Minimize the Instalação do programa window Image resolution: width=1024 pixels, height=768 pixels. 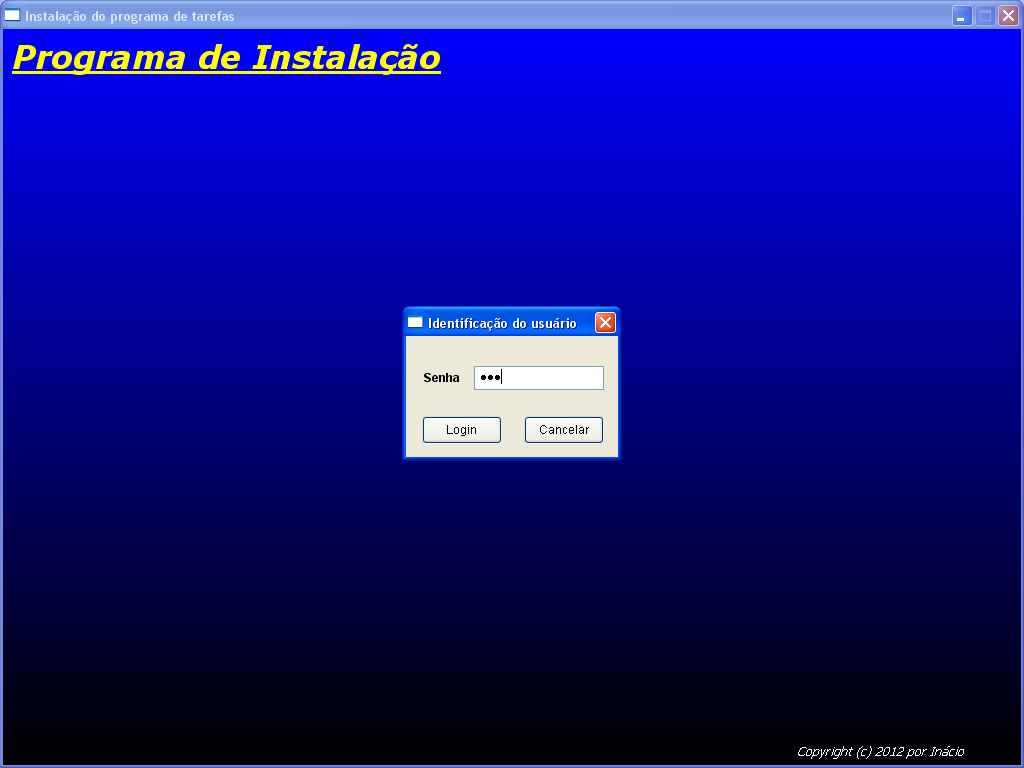(x=961, y=15)
